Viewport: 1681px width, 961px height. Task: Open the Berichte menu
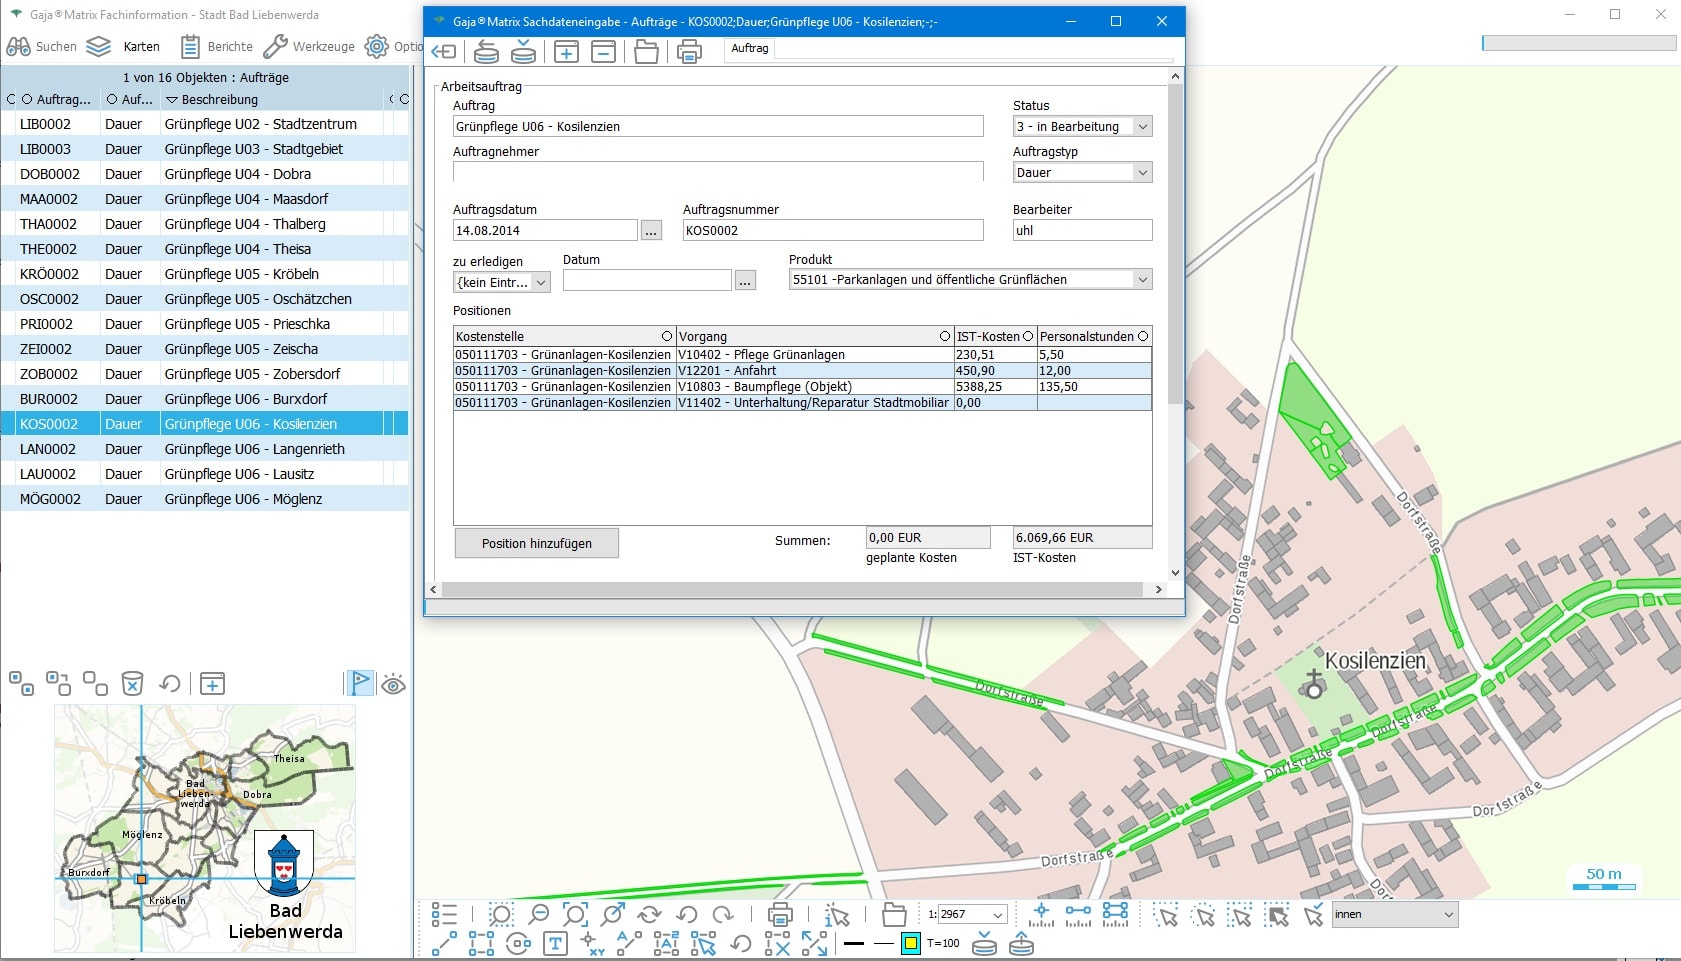[217, 47]
